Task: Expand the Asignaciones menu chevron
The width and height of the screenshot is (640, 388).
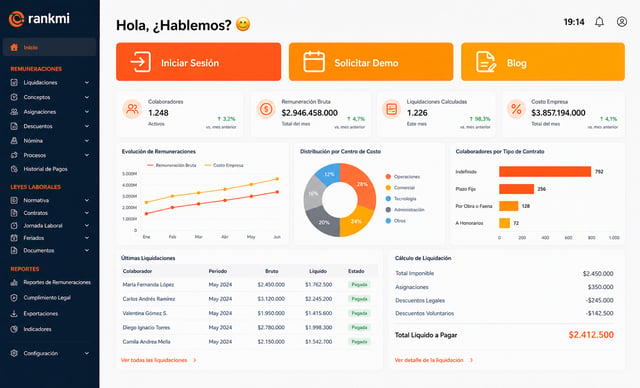Action: pos(87,112)
